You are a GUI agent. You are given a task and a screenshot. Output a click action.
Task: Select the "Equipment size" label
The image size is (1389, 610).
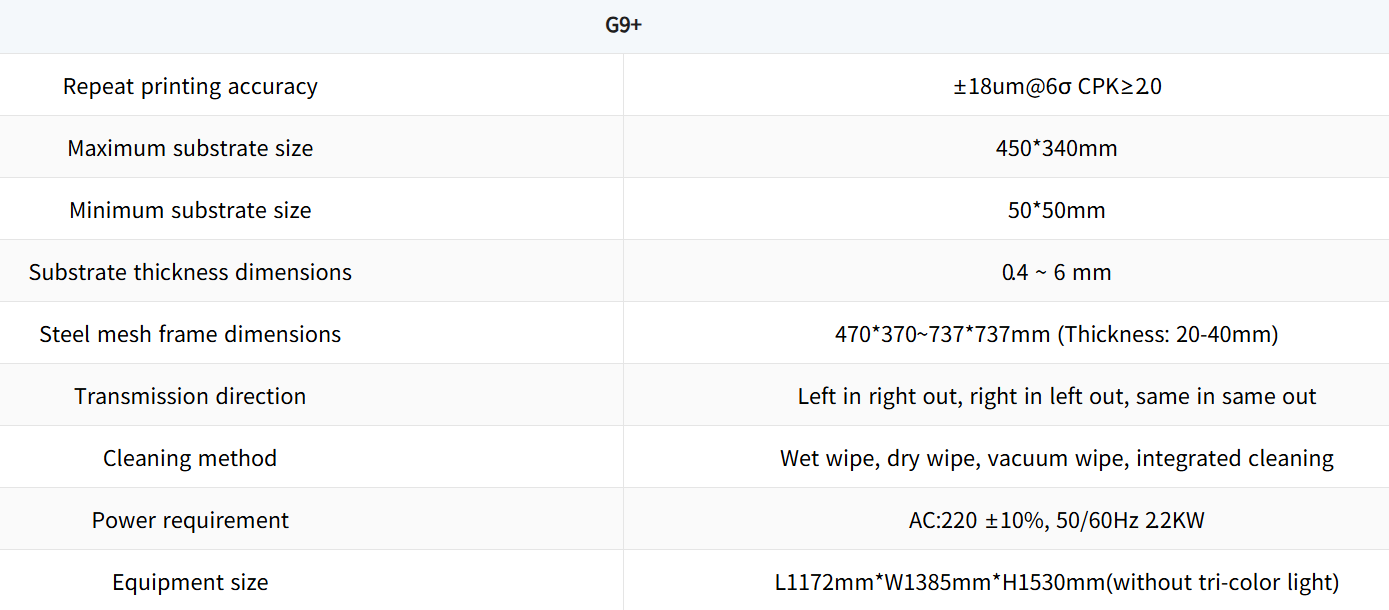click(x=190, y=582)
